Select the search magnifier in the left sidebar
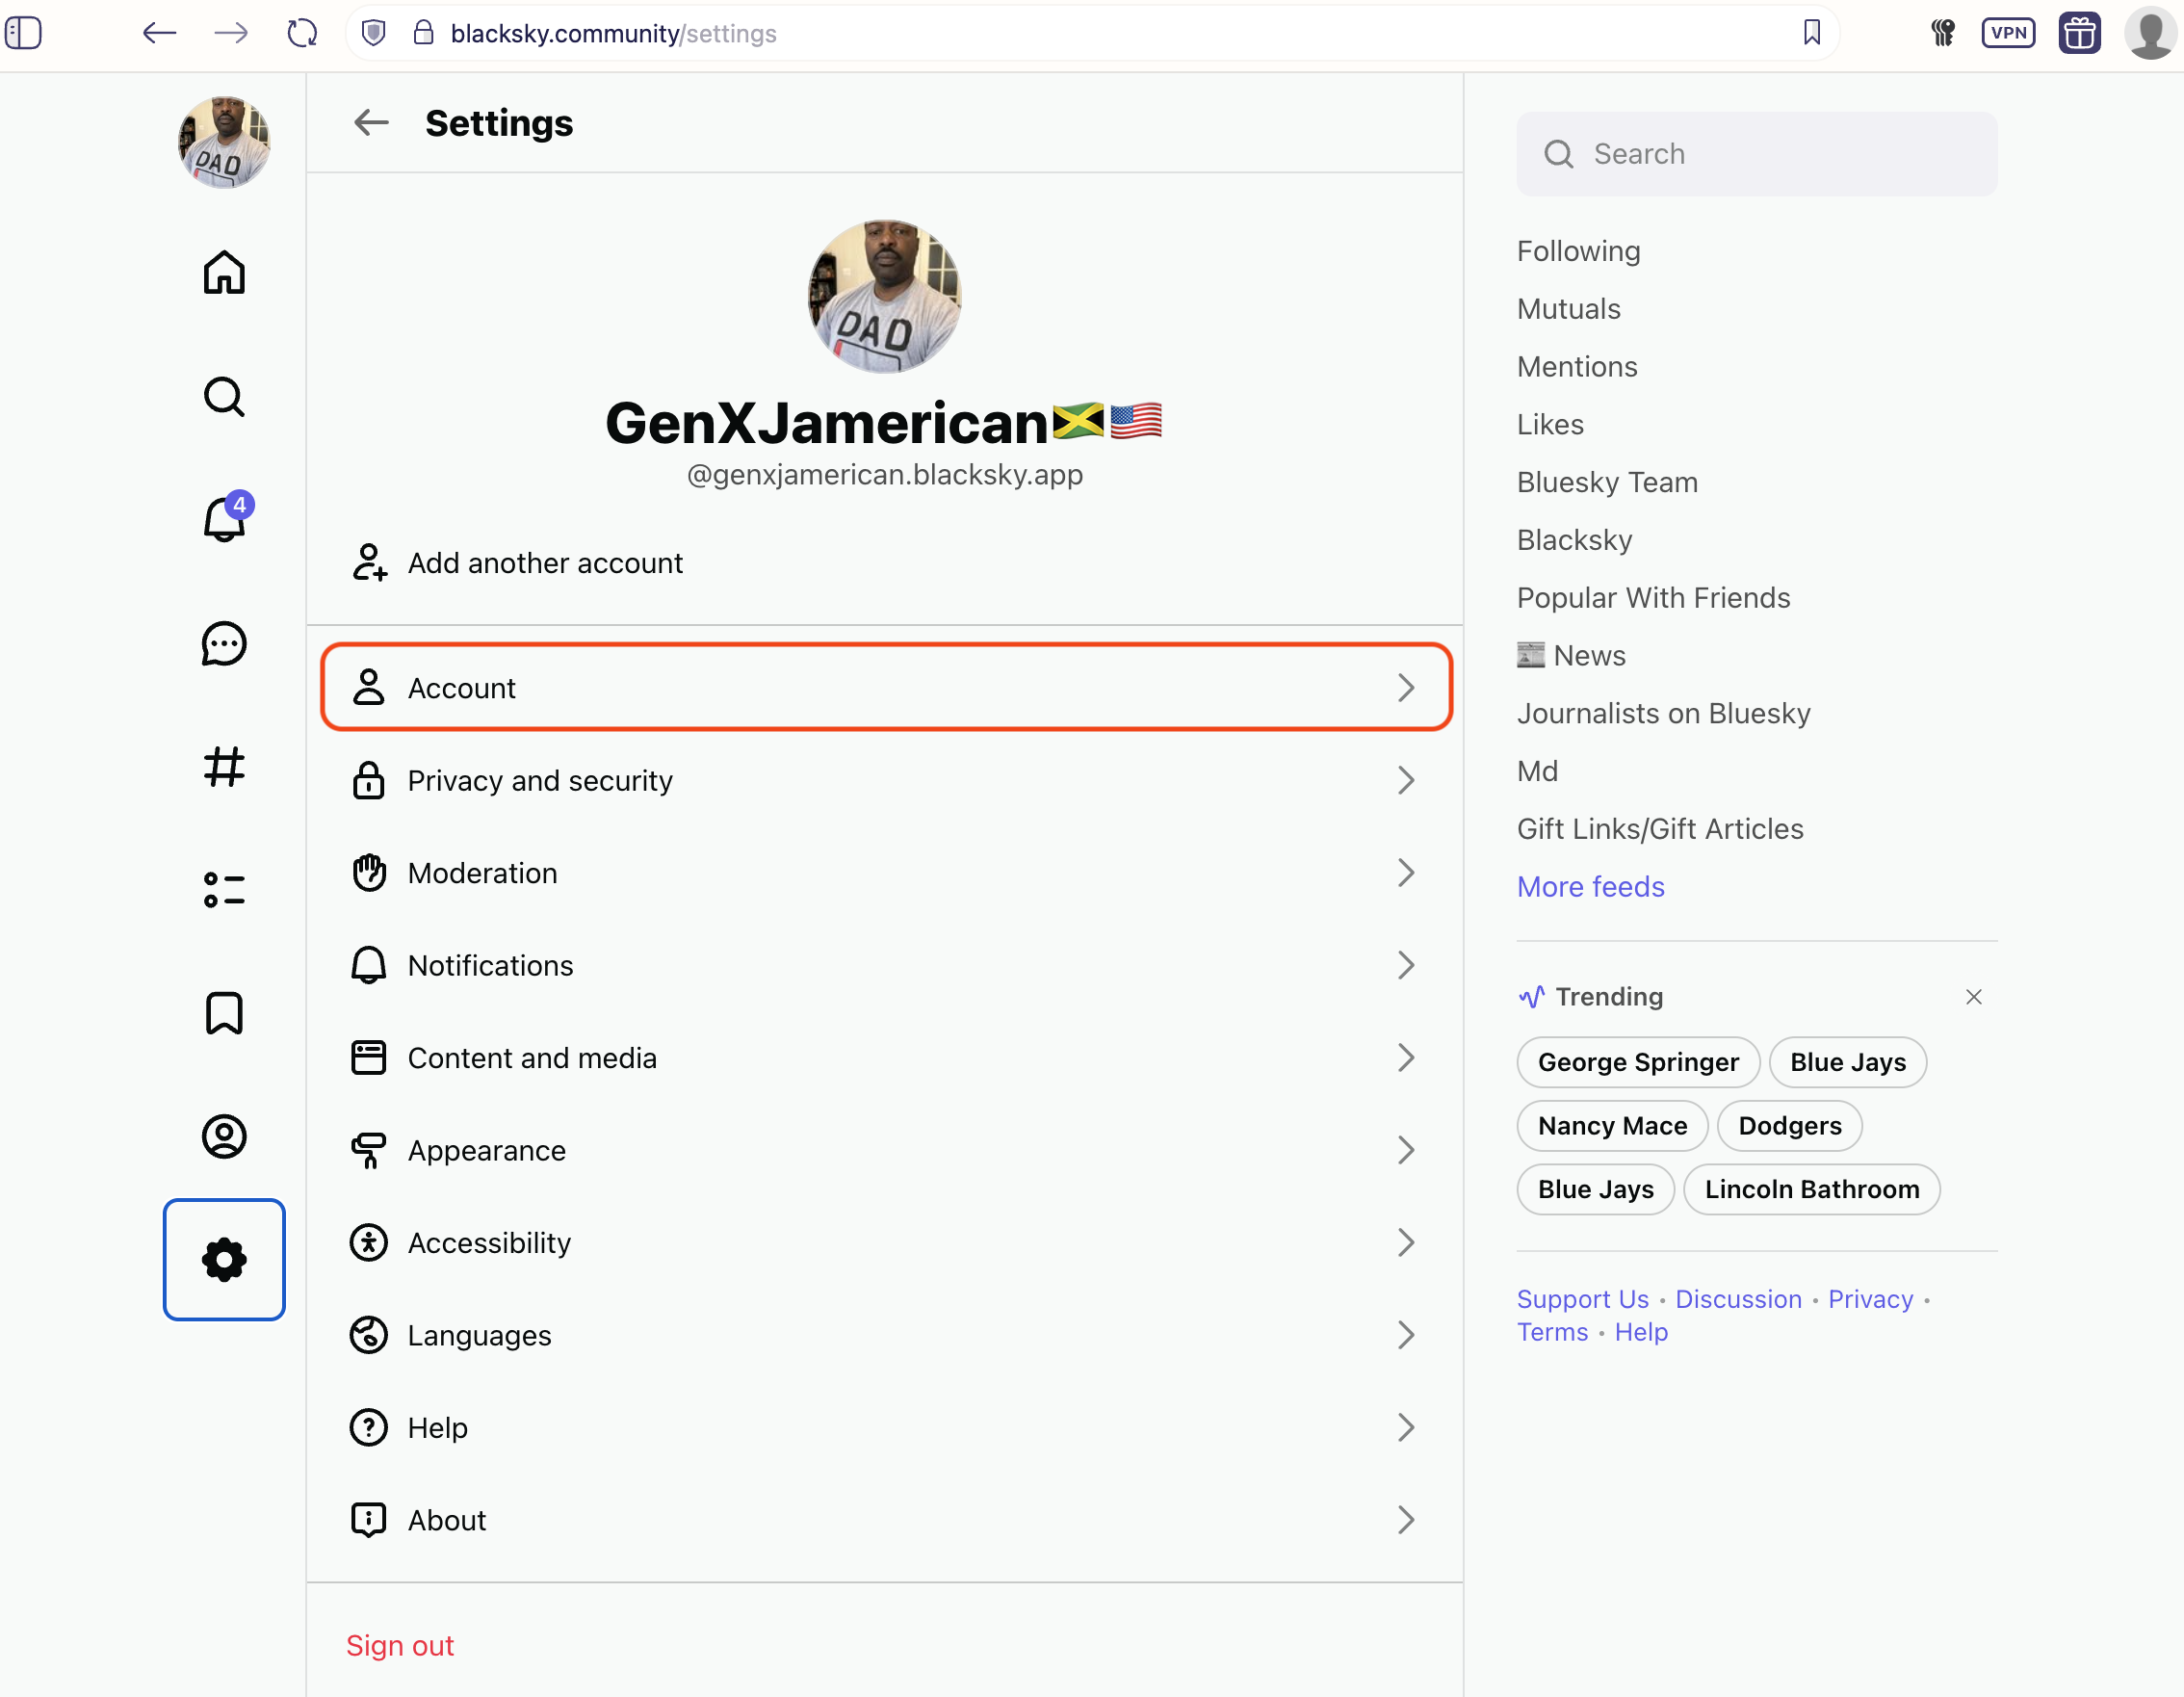The width and height of the screenshot is (2184, 1697). pos(223,396)
